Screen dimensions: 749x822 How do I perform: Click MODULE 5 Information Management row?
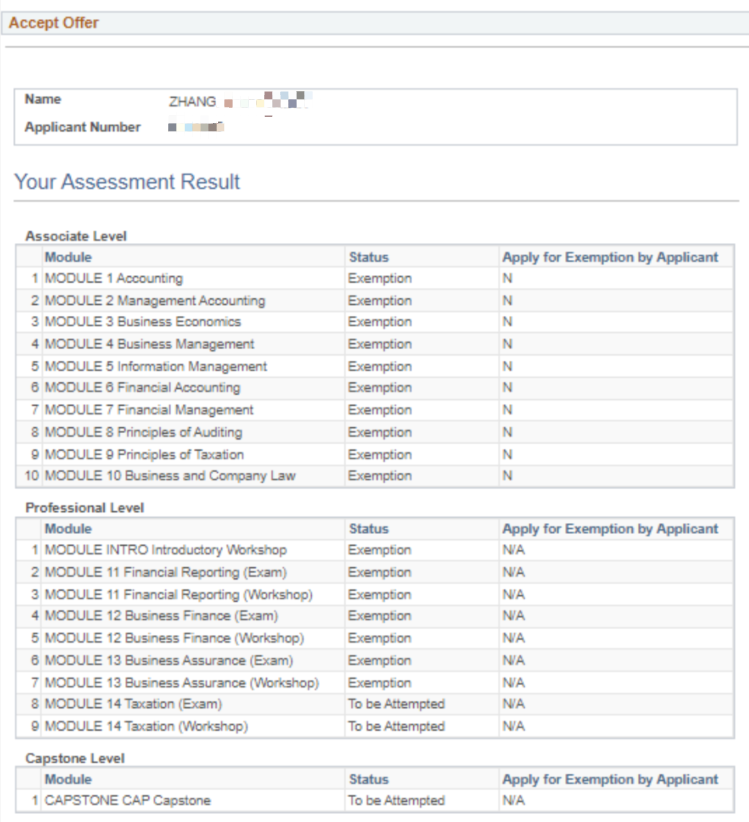[375, 366]
